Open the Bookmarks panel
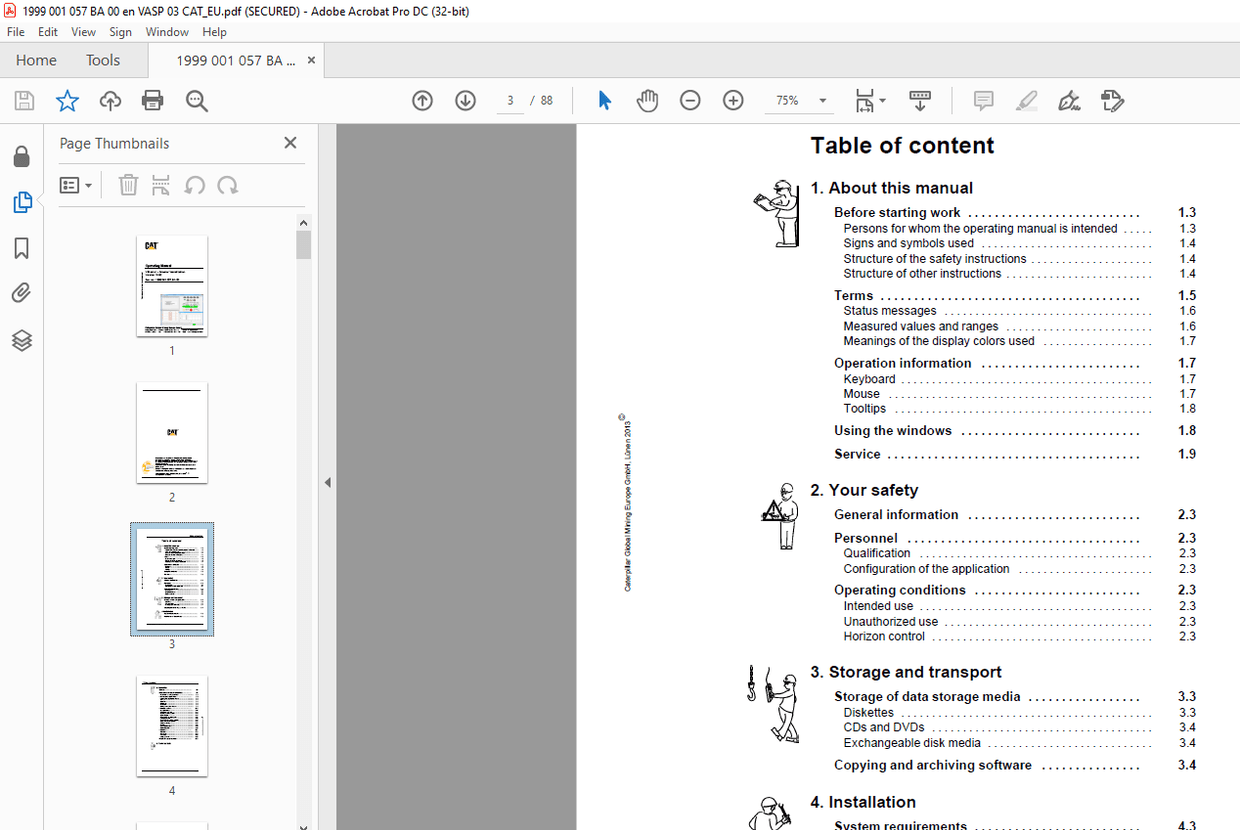 22,248
